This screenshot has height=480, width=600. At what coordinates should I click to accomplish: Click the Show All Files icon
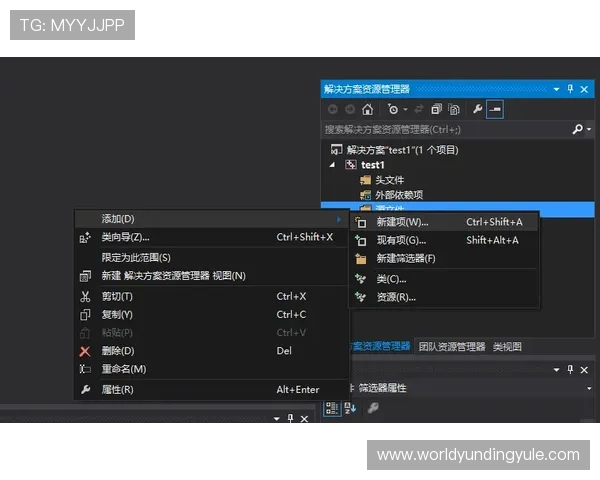click(454, 109)
